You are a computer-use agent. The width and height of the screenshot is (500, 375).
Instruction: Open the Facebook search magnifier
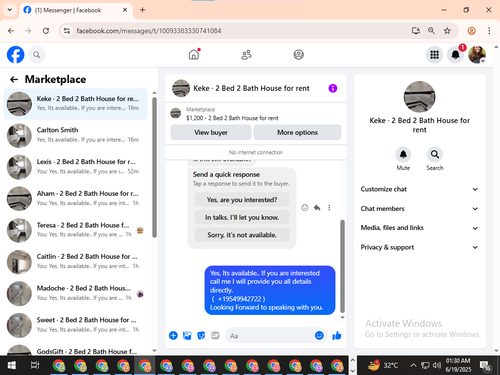37,55
